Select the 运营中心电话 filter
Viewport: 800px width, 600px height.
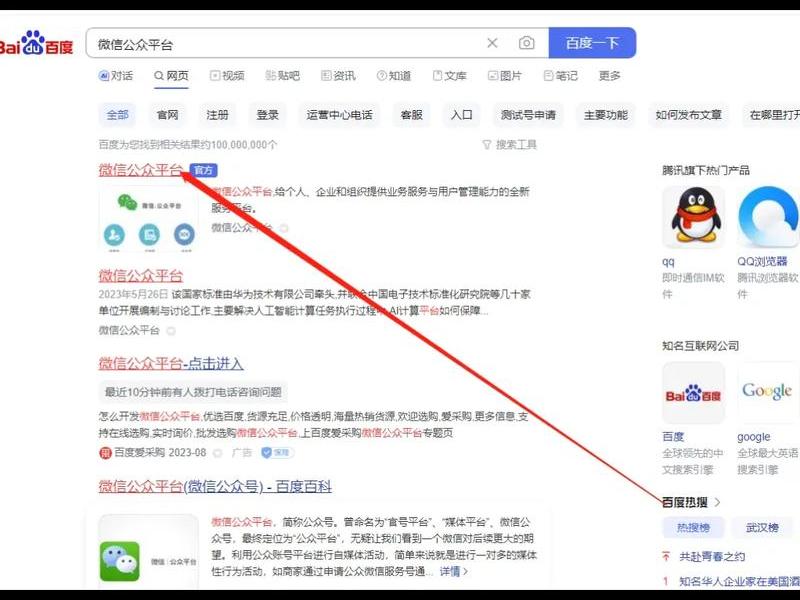pos(339,115)
